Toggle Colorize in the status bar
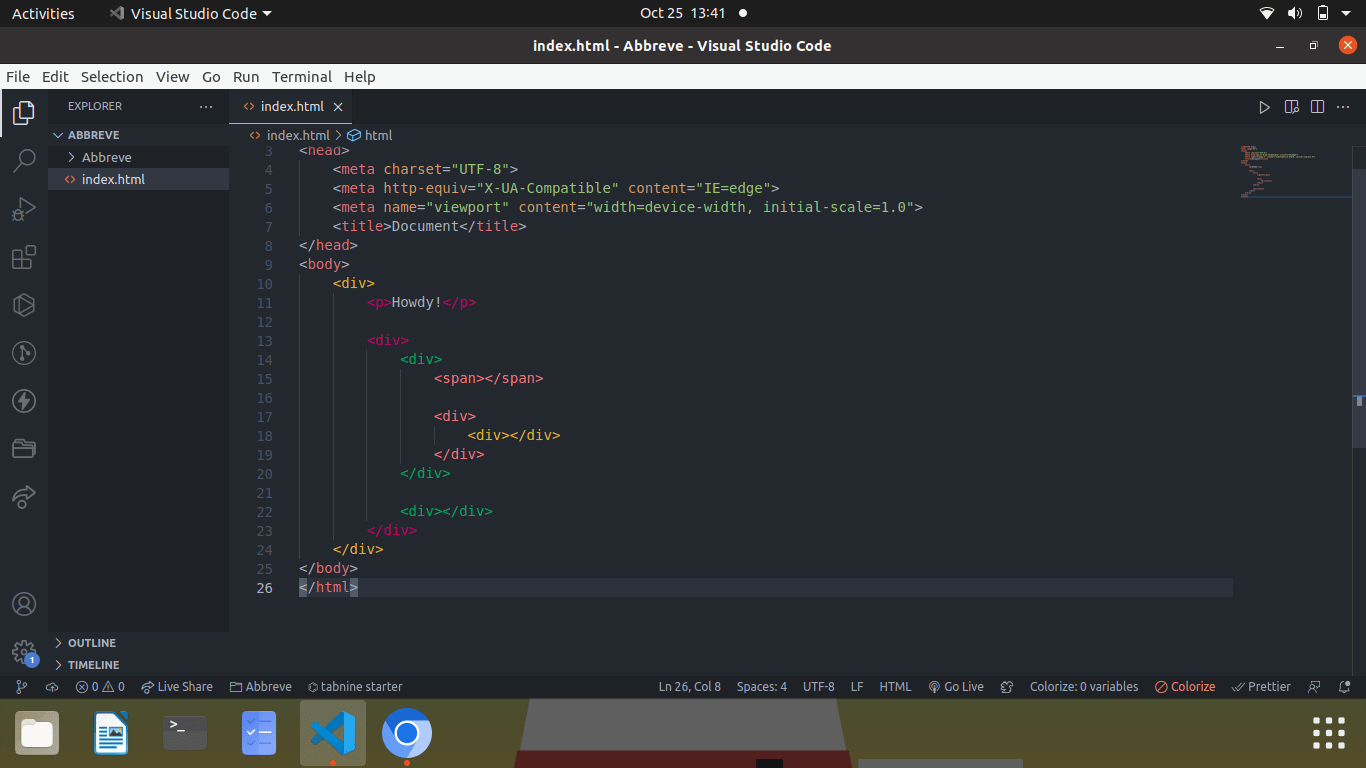This screenshot has width=1366, height=768. [1185, 687]
